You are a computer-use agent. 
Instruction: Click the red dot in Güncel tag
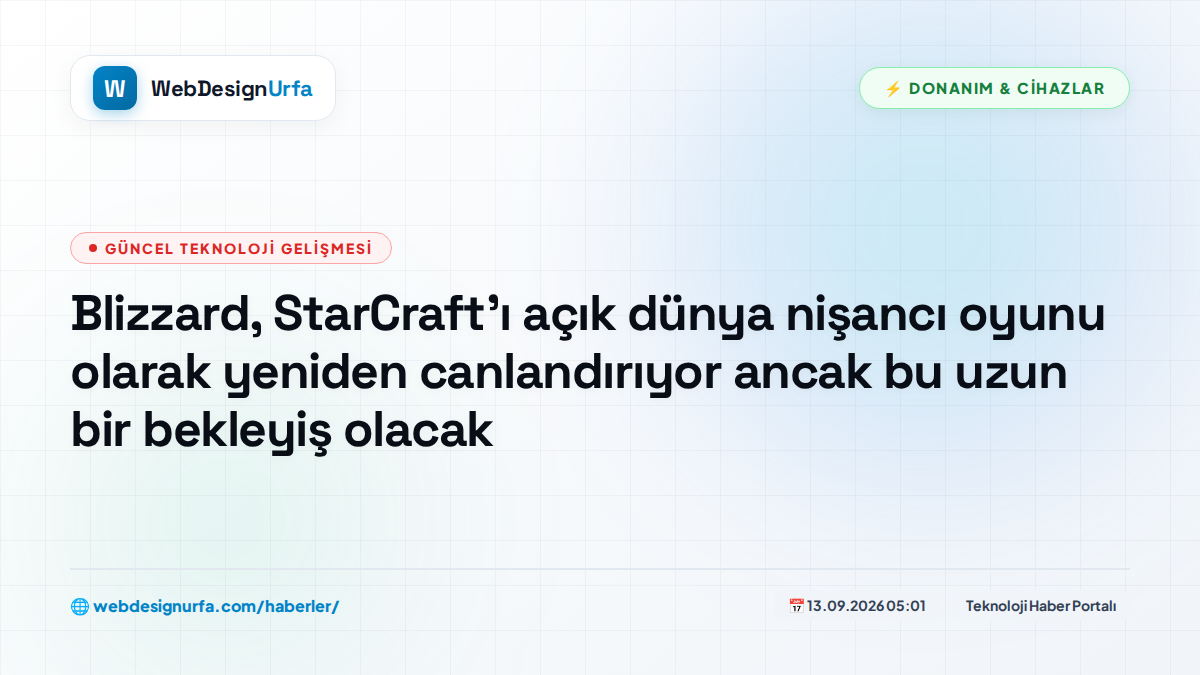(93, 248)
